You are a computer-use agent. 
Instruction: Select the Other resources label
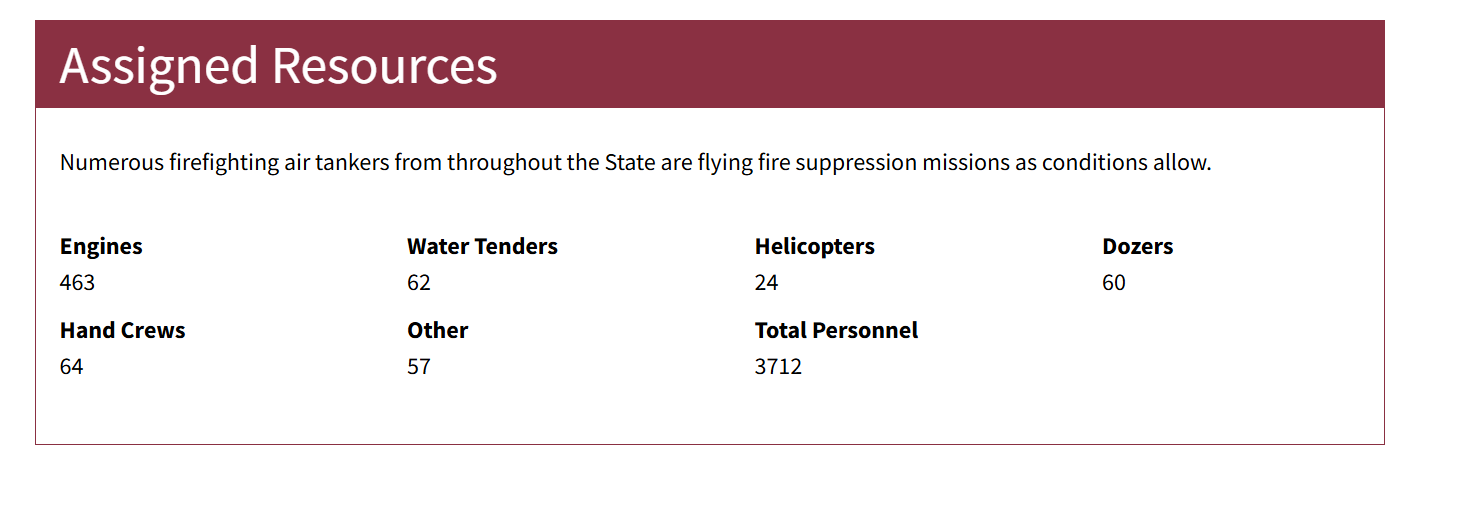click(437, 331)
